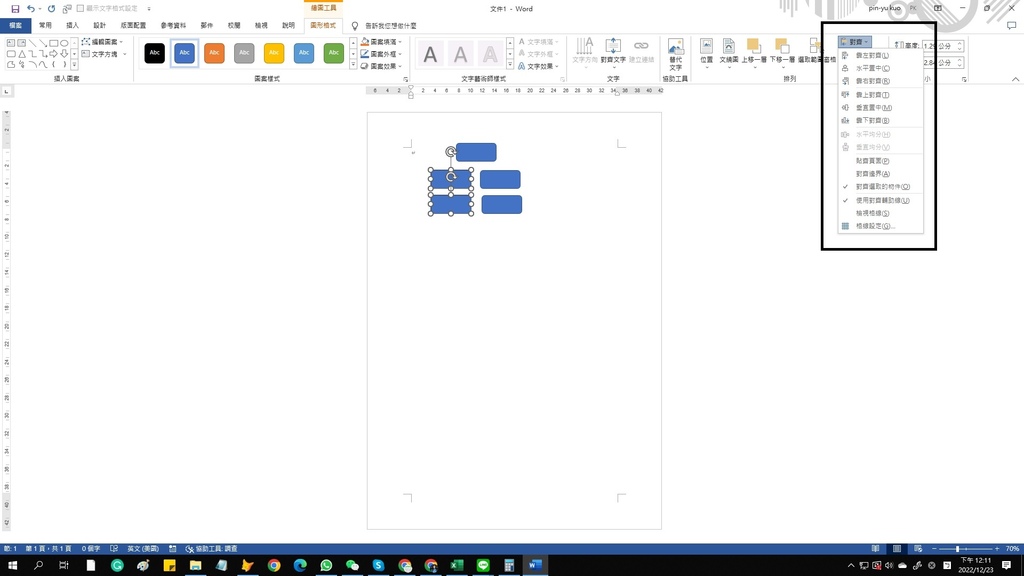Undo the last action
Viewport: 1024px width, 576px height.
[30, 8]
